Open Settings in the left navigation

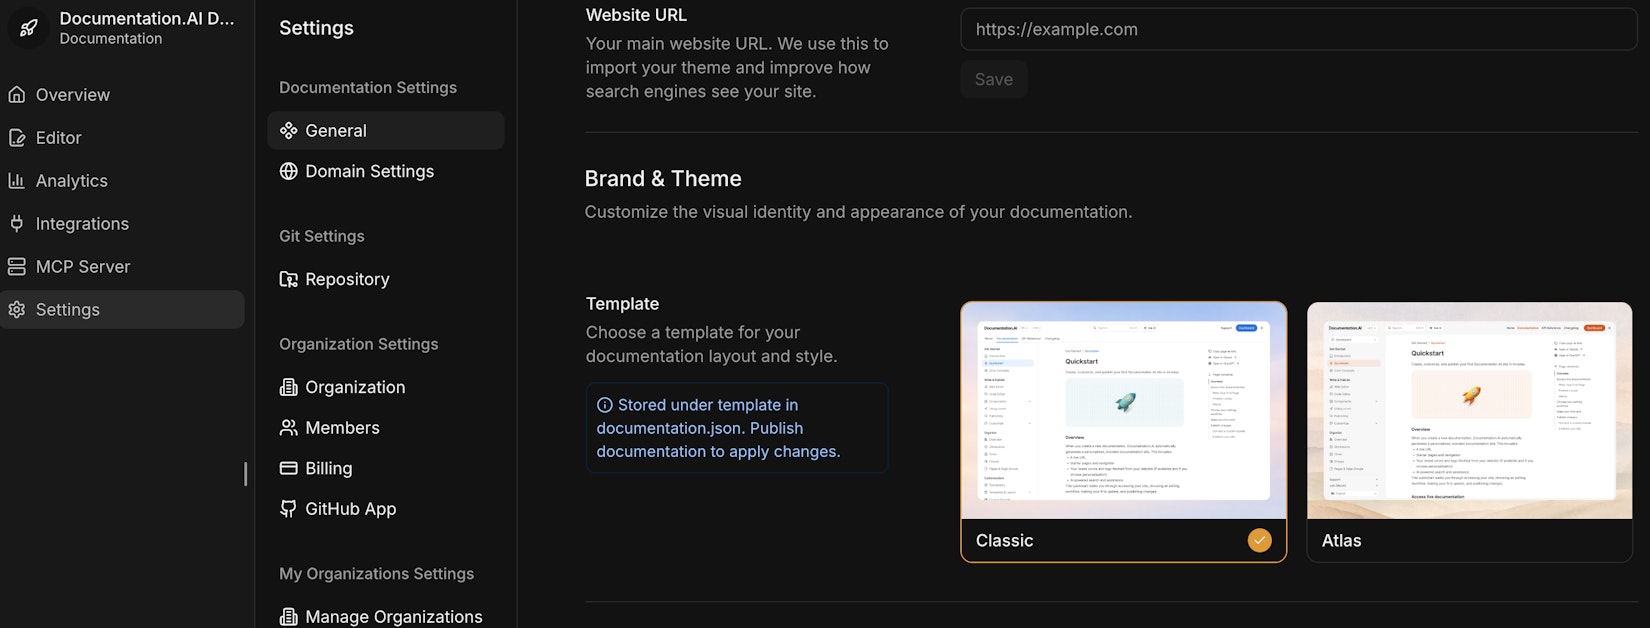point(68,310)
